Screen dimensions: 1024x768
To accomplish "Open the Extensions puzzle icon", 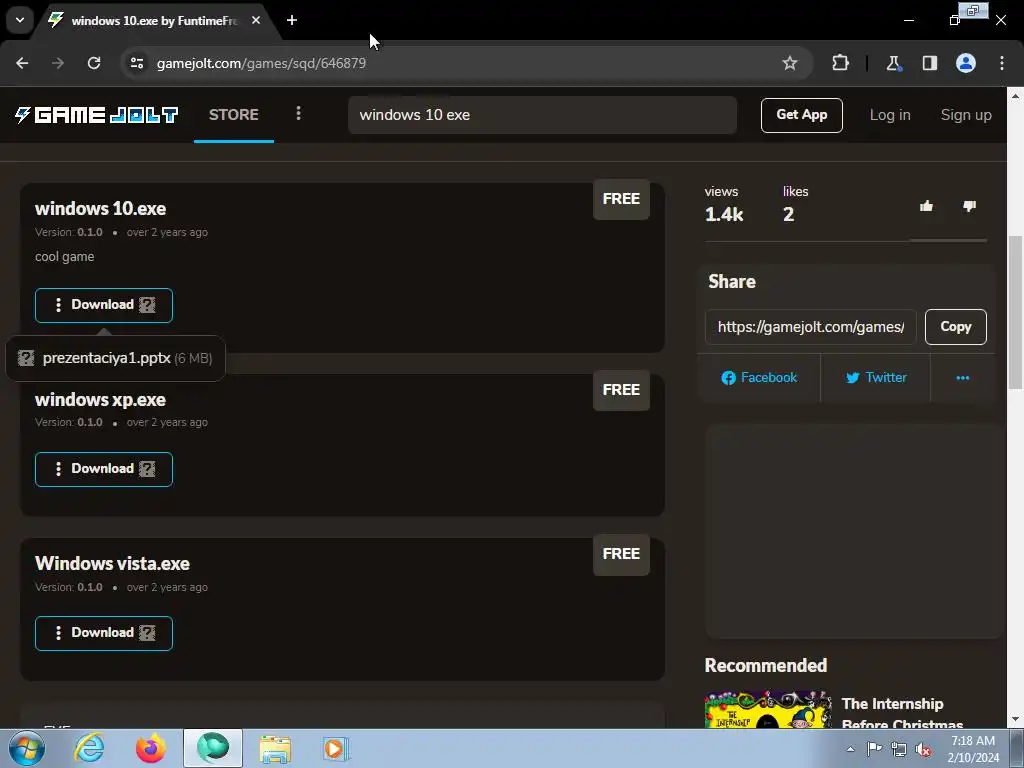I will tap(840, 63).
